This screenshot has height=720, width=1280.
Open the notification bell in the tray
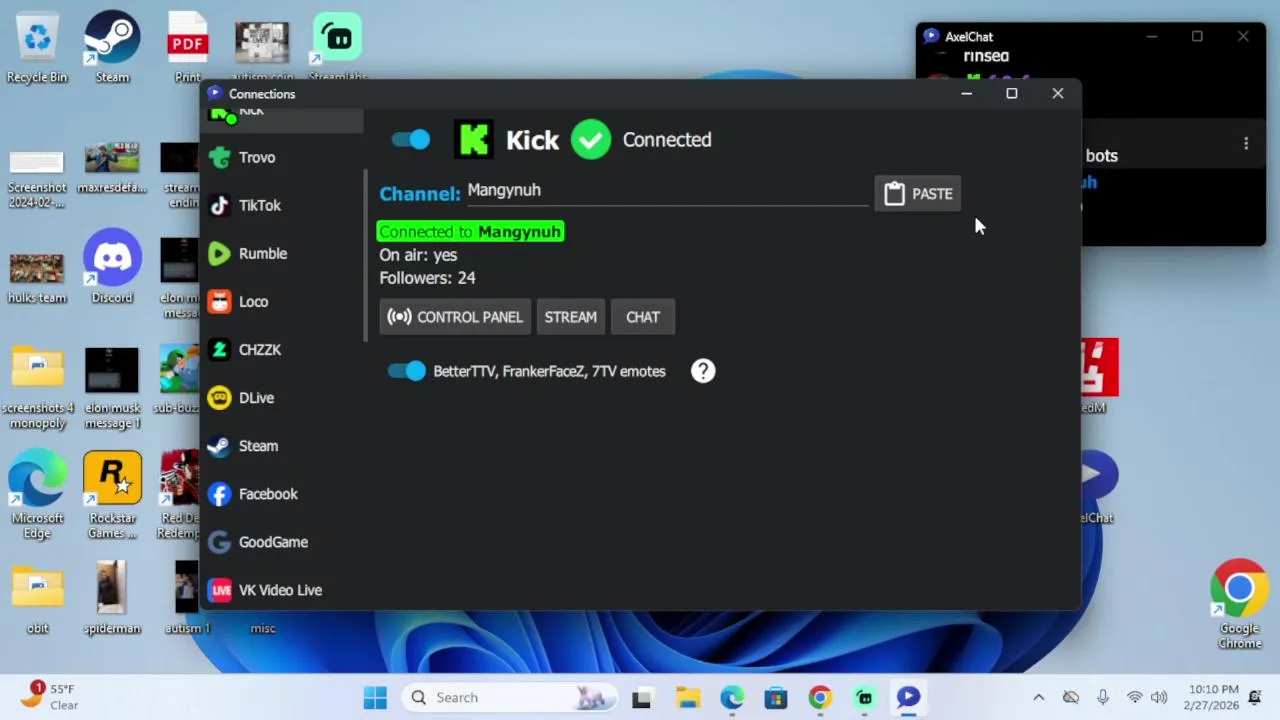pyautogui.click(x=1255, y=697)
